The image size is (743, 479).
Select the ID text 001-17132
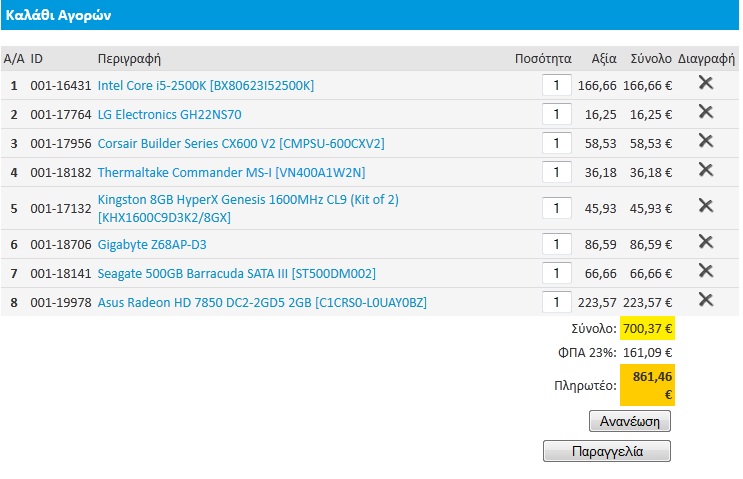[x=61, y=208]
